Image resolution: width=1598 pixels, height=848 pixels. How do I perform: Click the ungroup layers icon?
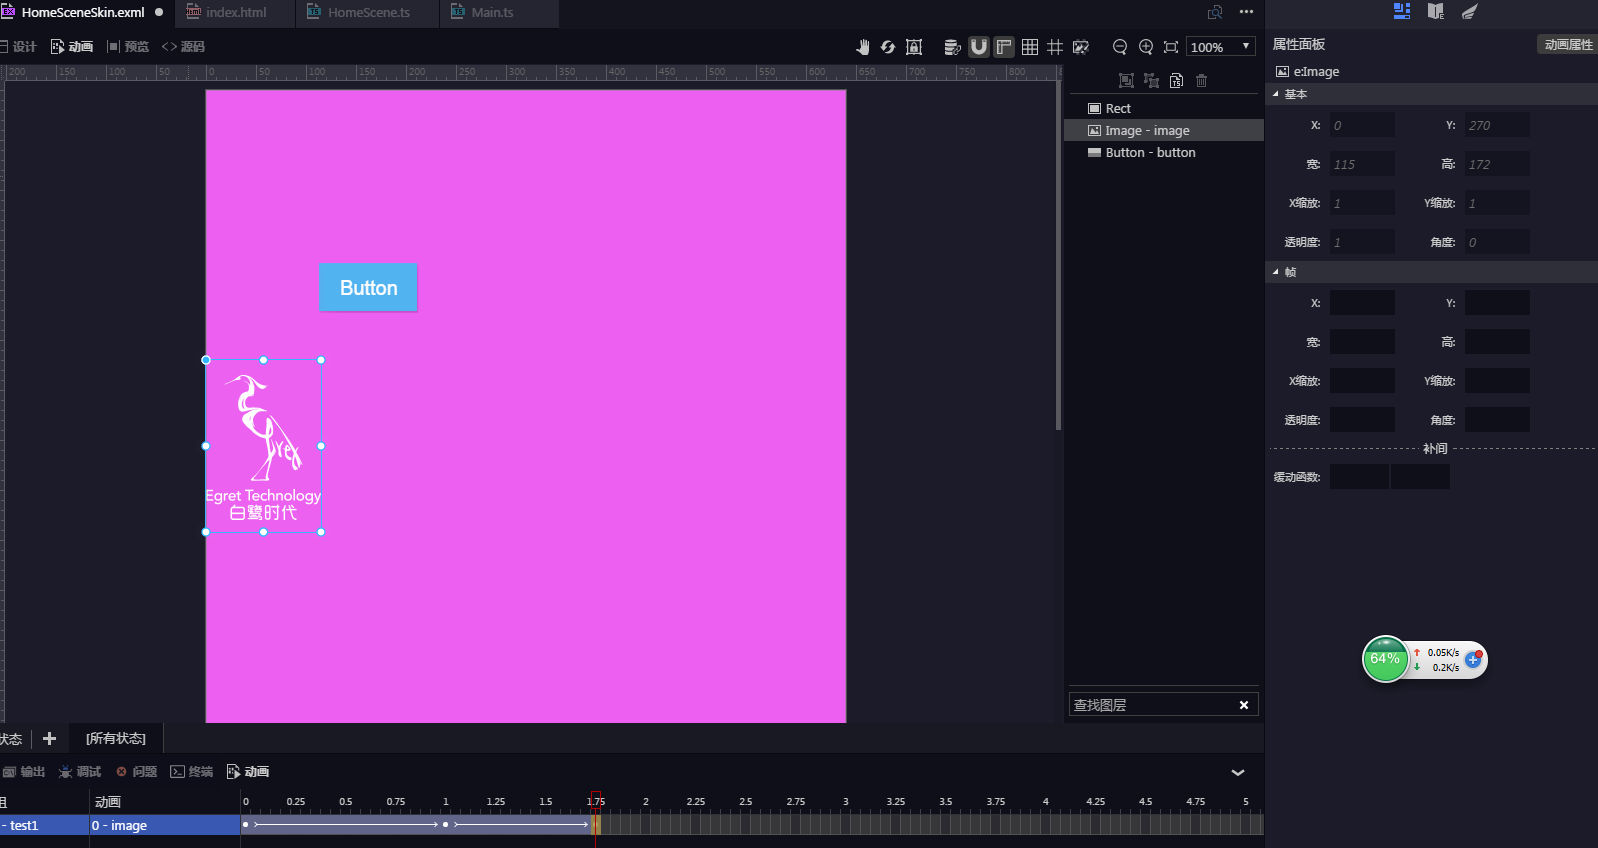click(x=1151, y=80)
